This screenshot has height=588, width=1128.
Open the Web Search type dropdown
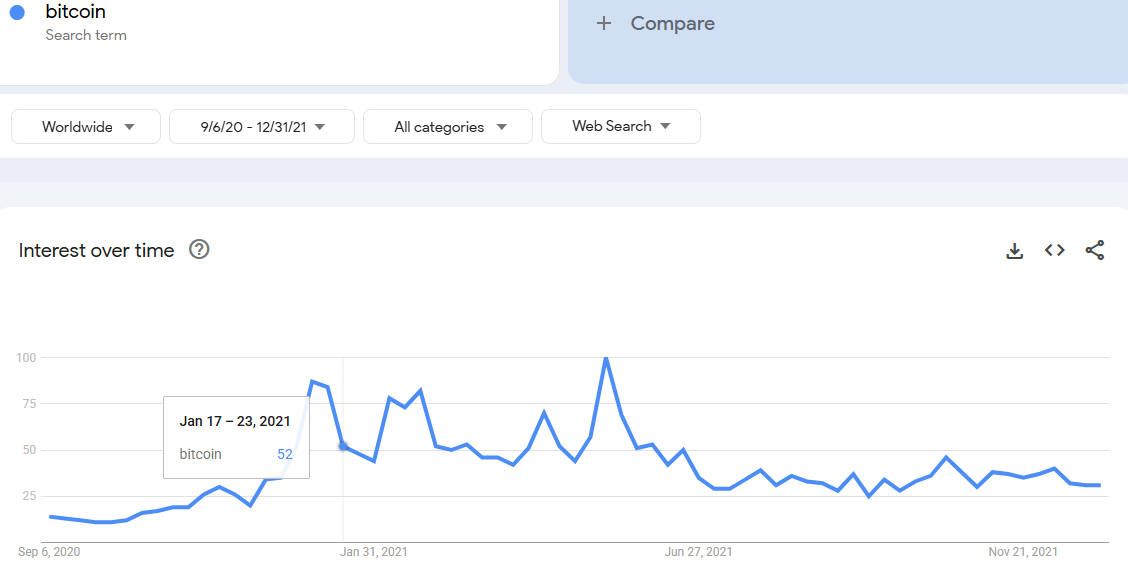pos(620,127)
